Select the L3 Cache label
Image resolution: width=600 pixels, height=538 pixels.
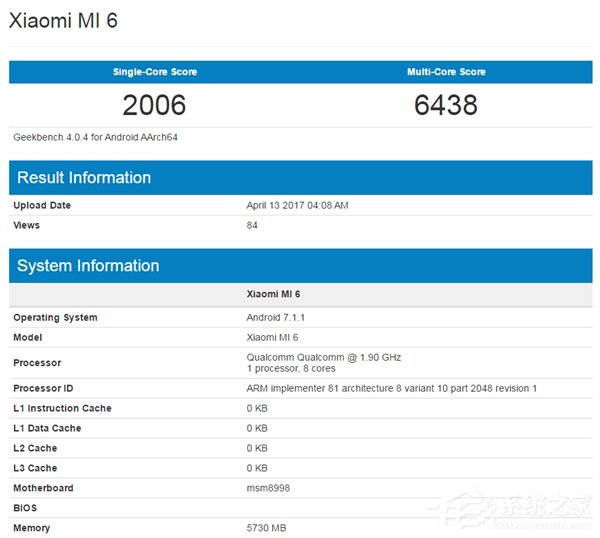coord(35,468)
